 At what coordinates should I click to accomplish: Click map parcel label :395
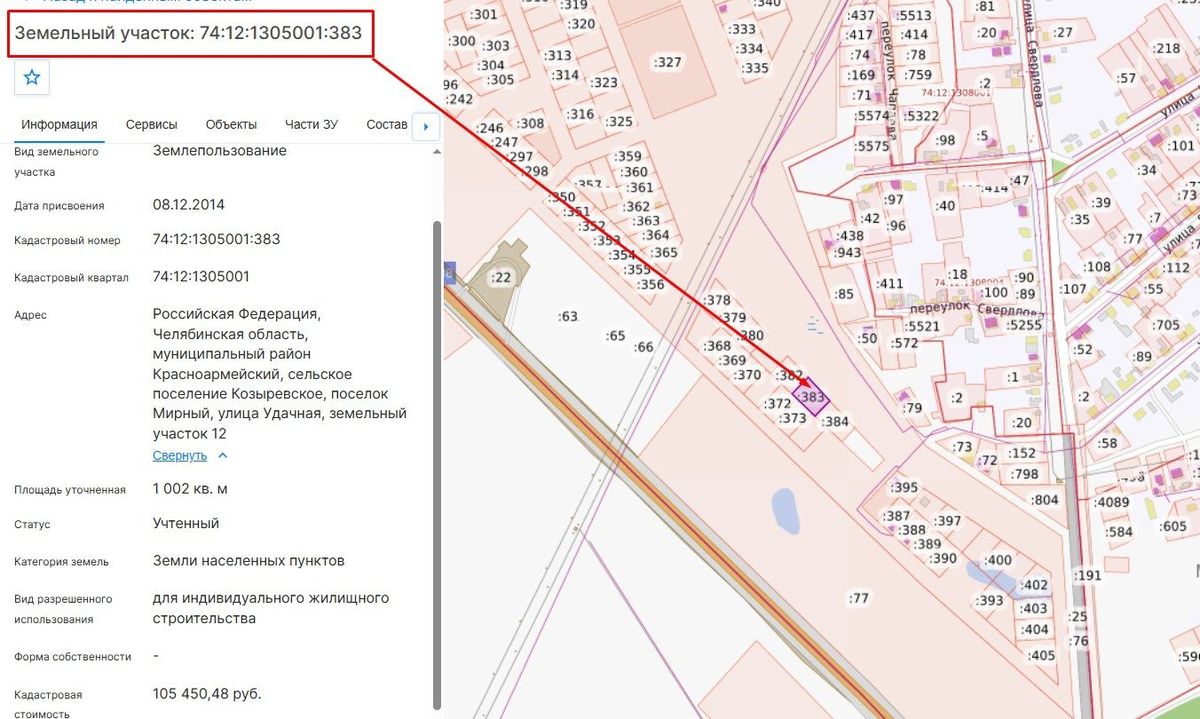tap(903, 488)
